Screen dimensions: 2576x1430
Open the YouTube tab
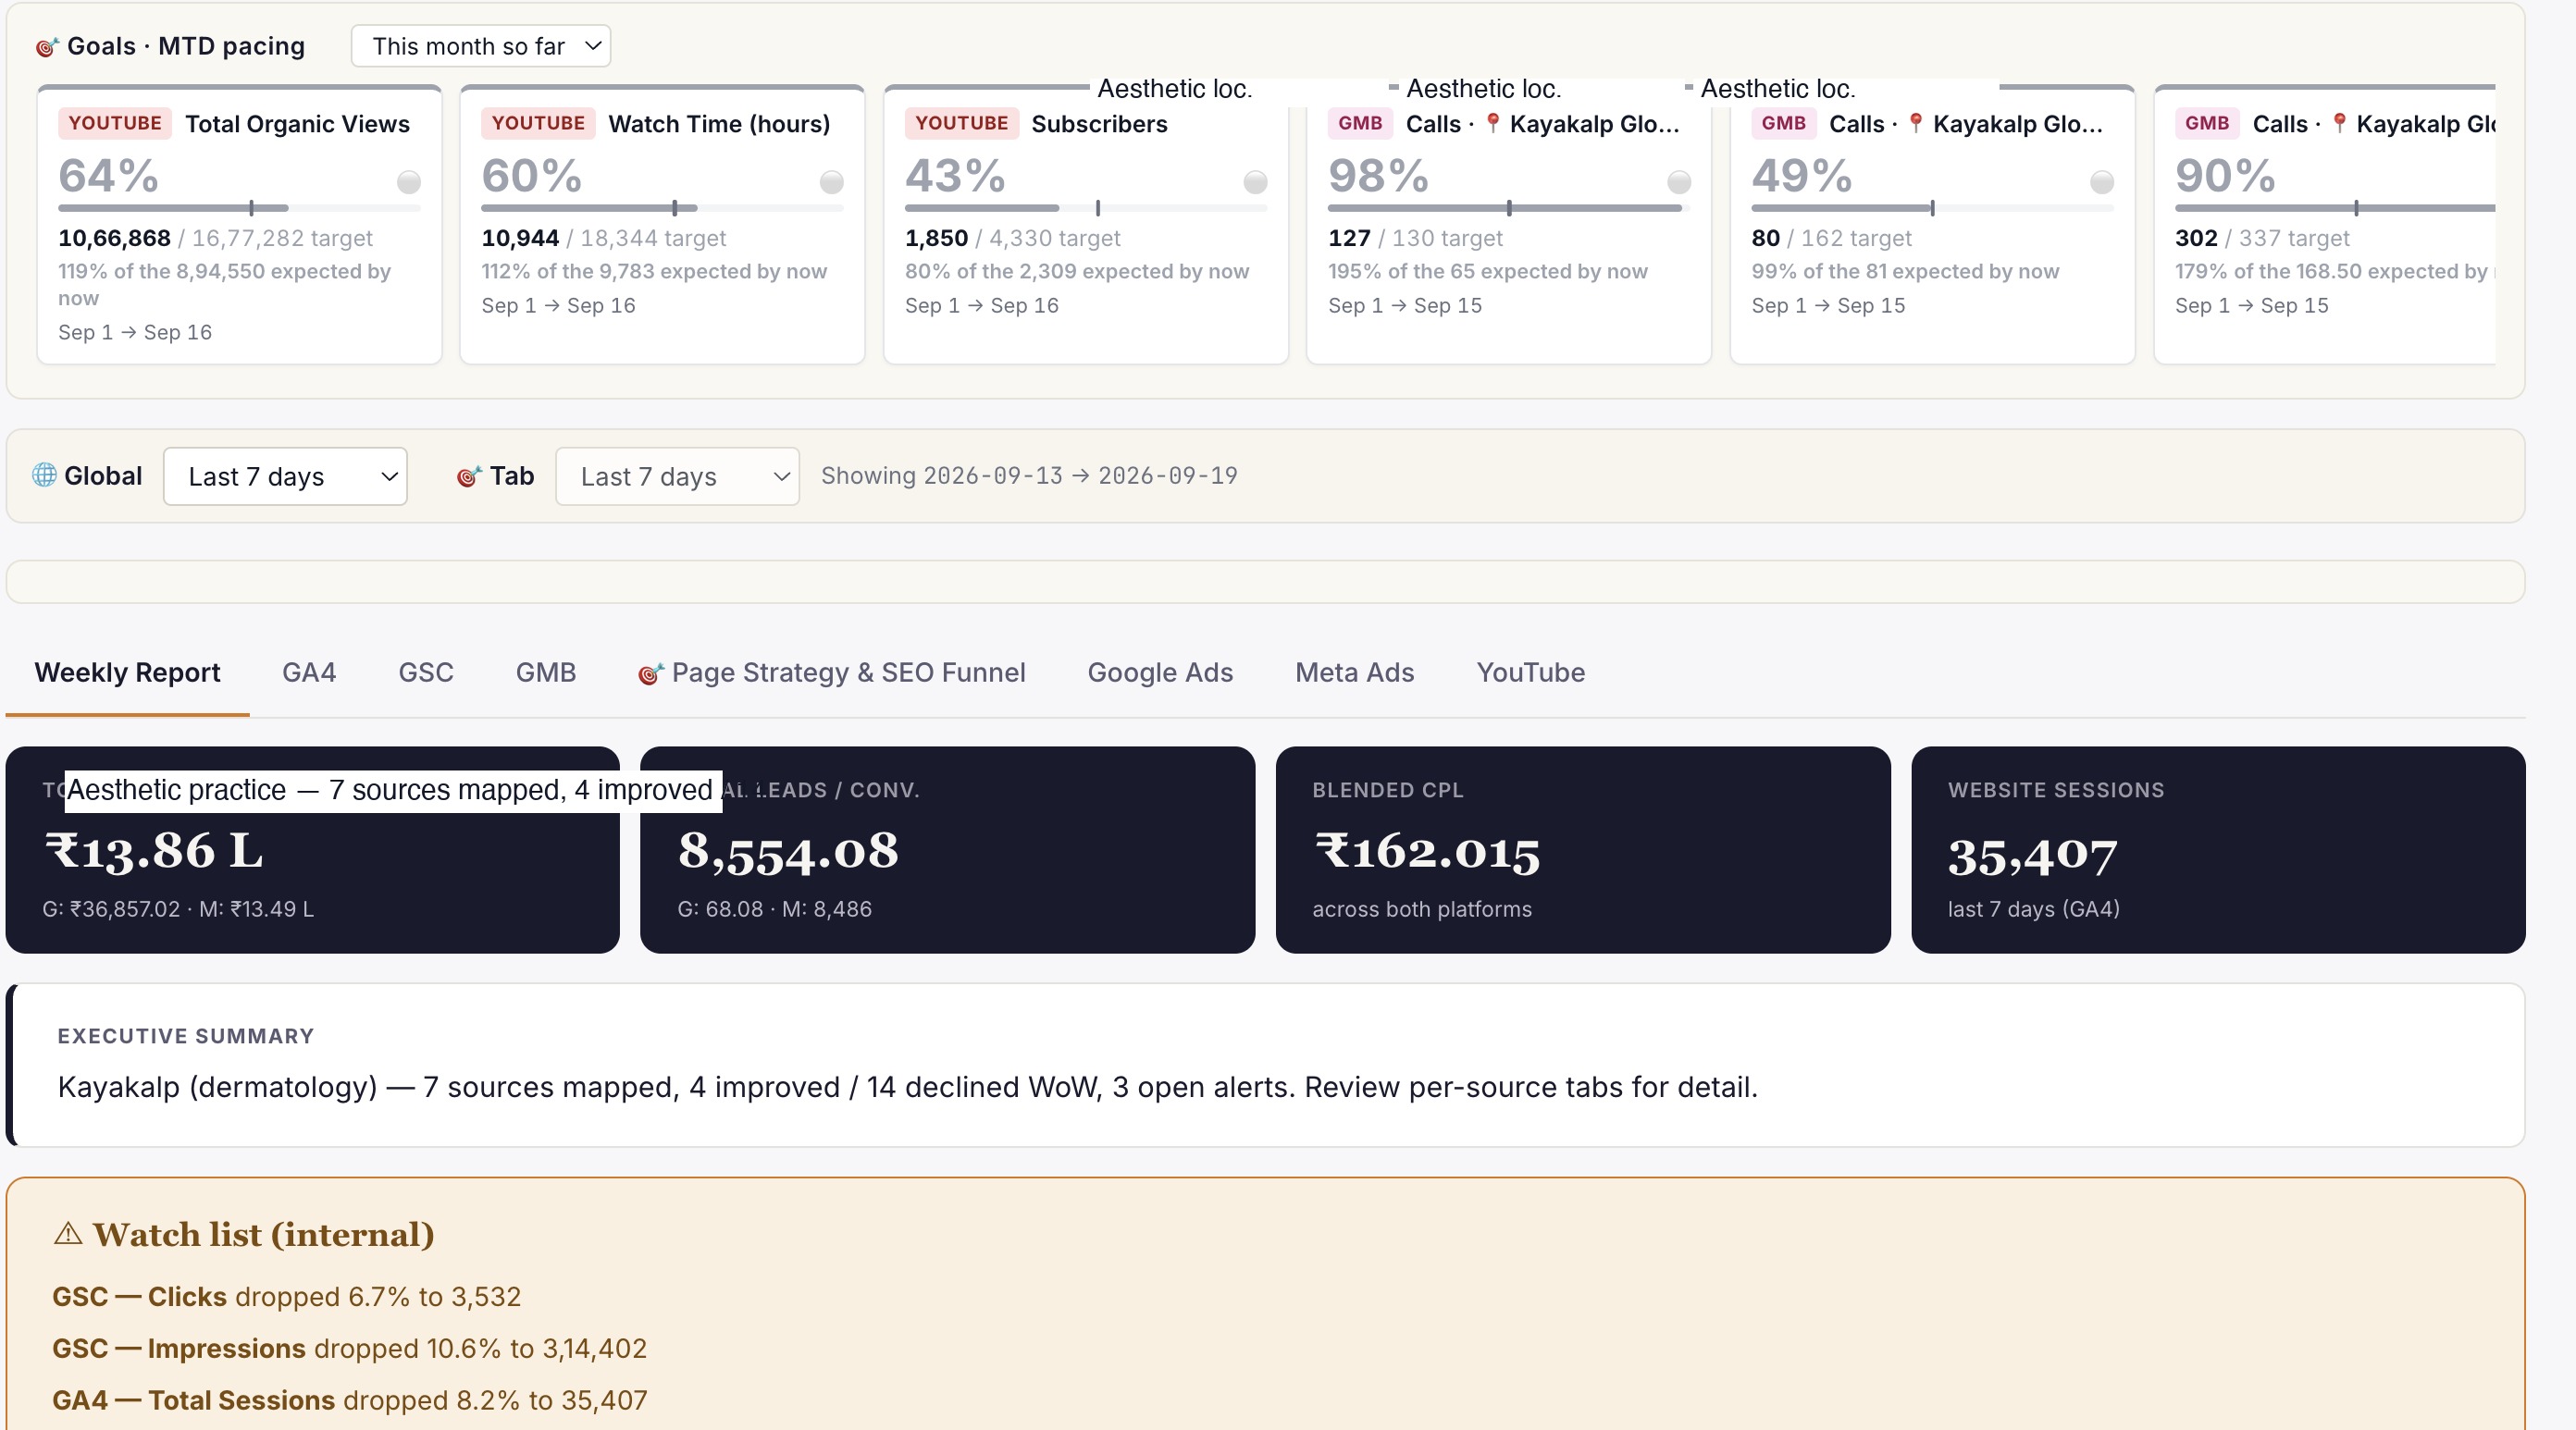point(1531,672)
